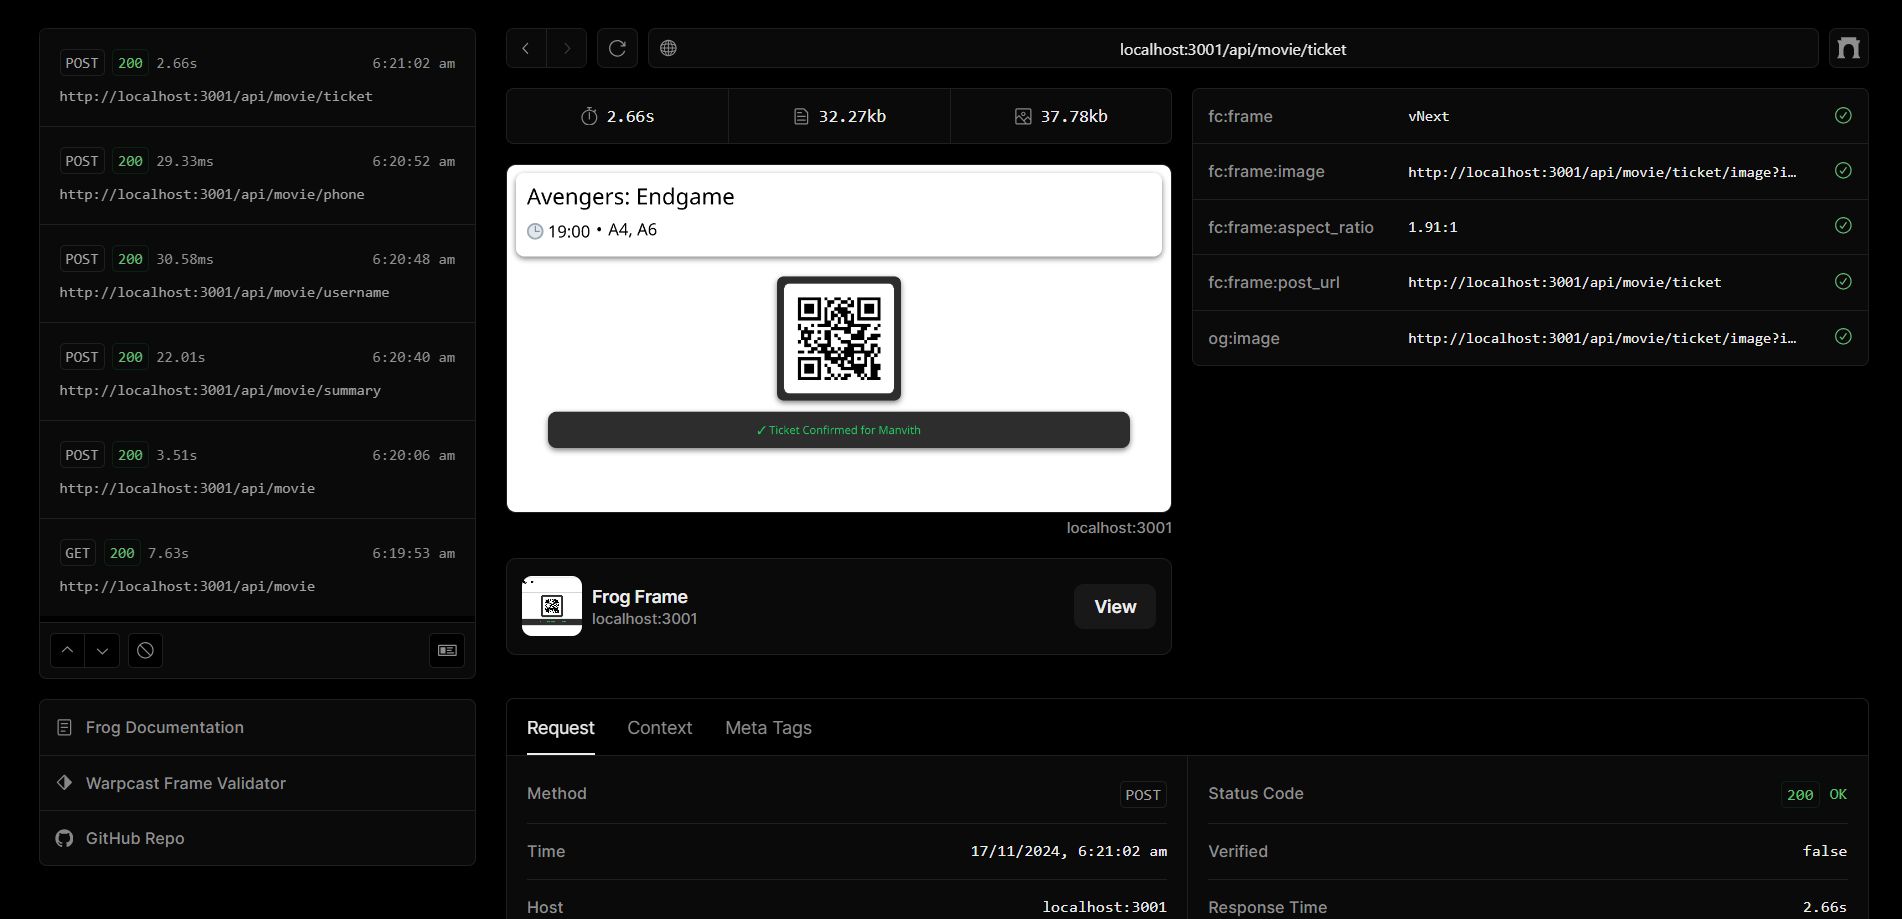The height and width of the screenshot is (919, 1902).
Task: Go back with the left chevron button
Action: click(526, 48)
